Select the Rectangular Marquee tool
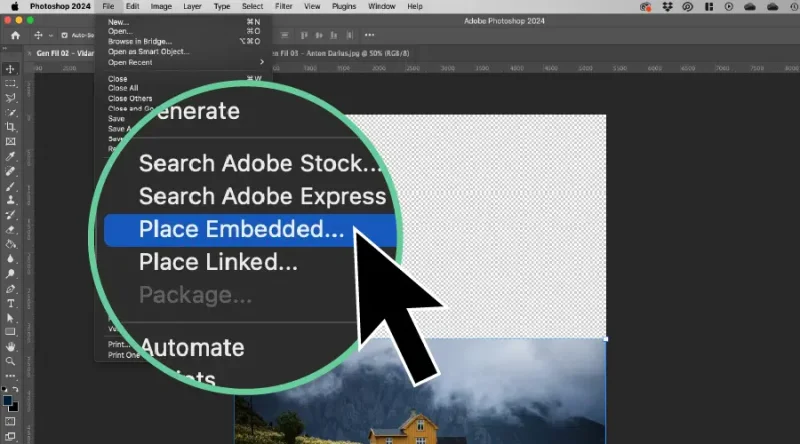Viewport: 800px width, 444px height. click(x=10, y=83)
